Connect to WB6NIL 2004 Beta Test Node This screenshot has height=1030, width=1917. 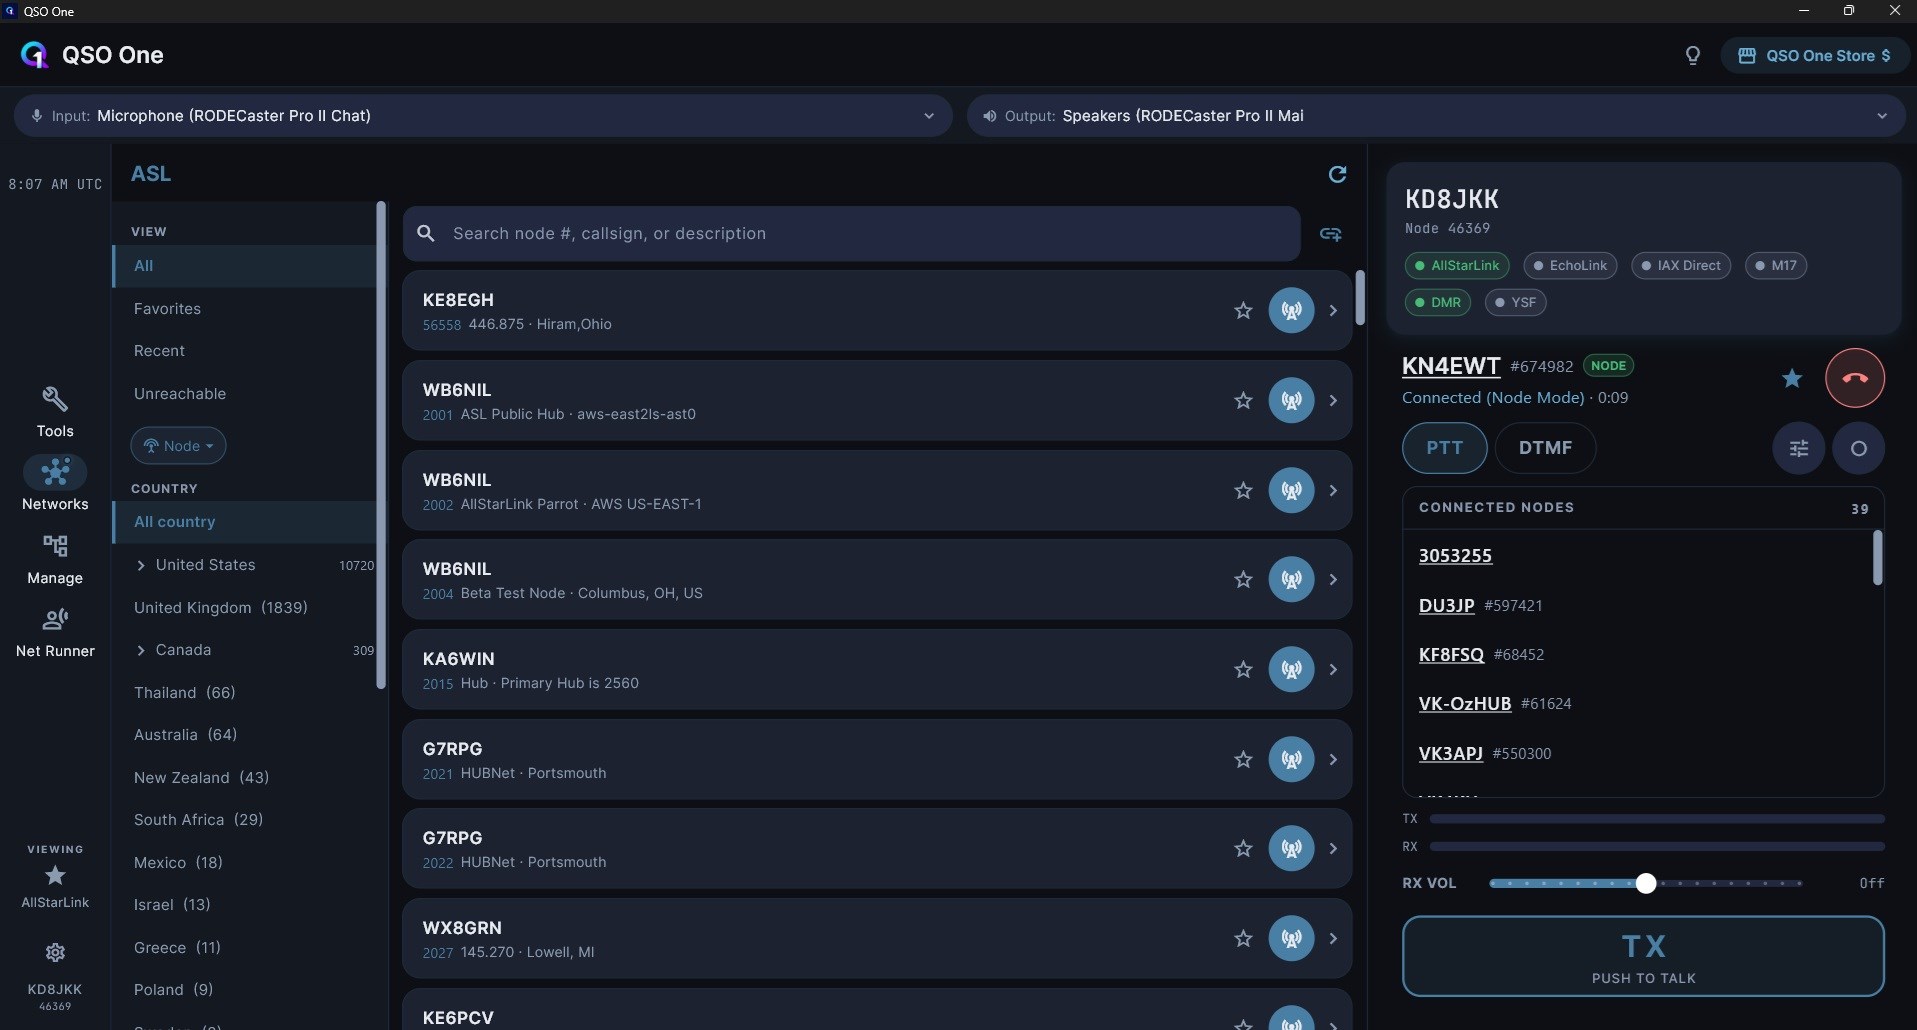tap(1291, 579)
